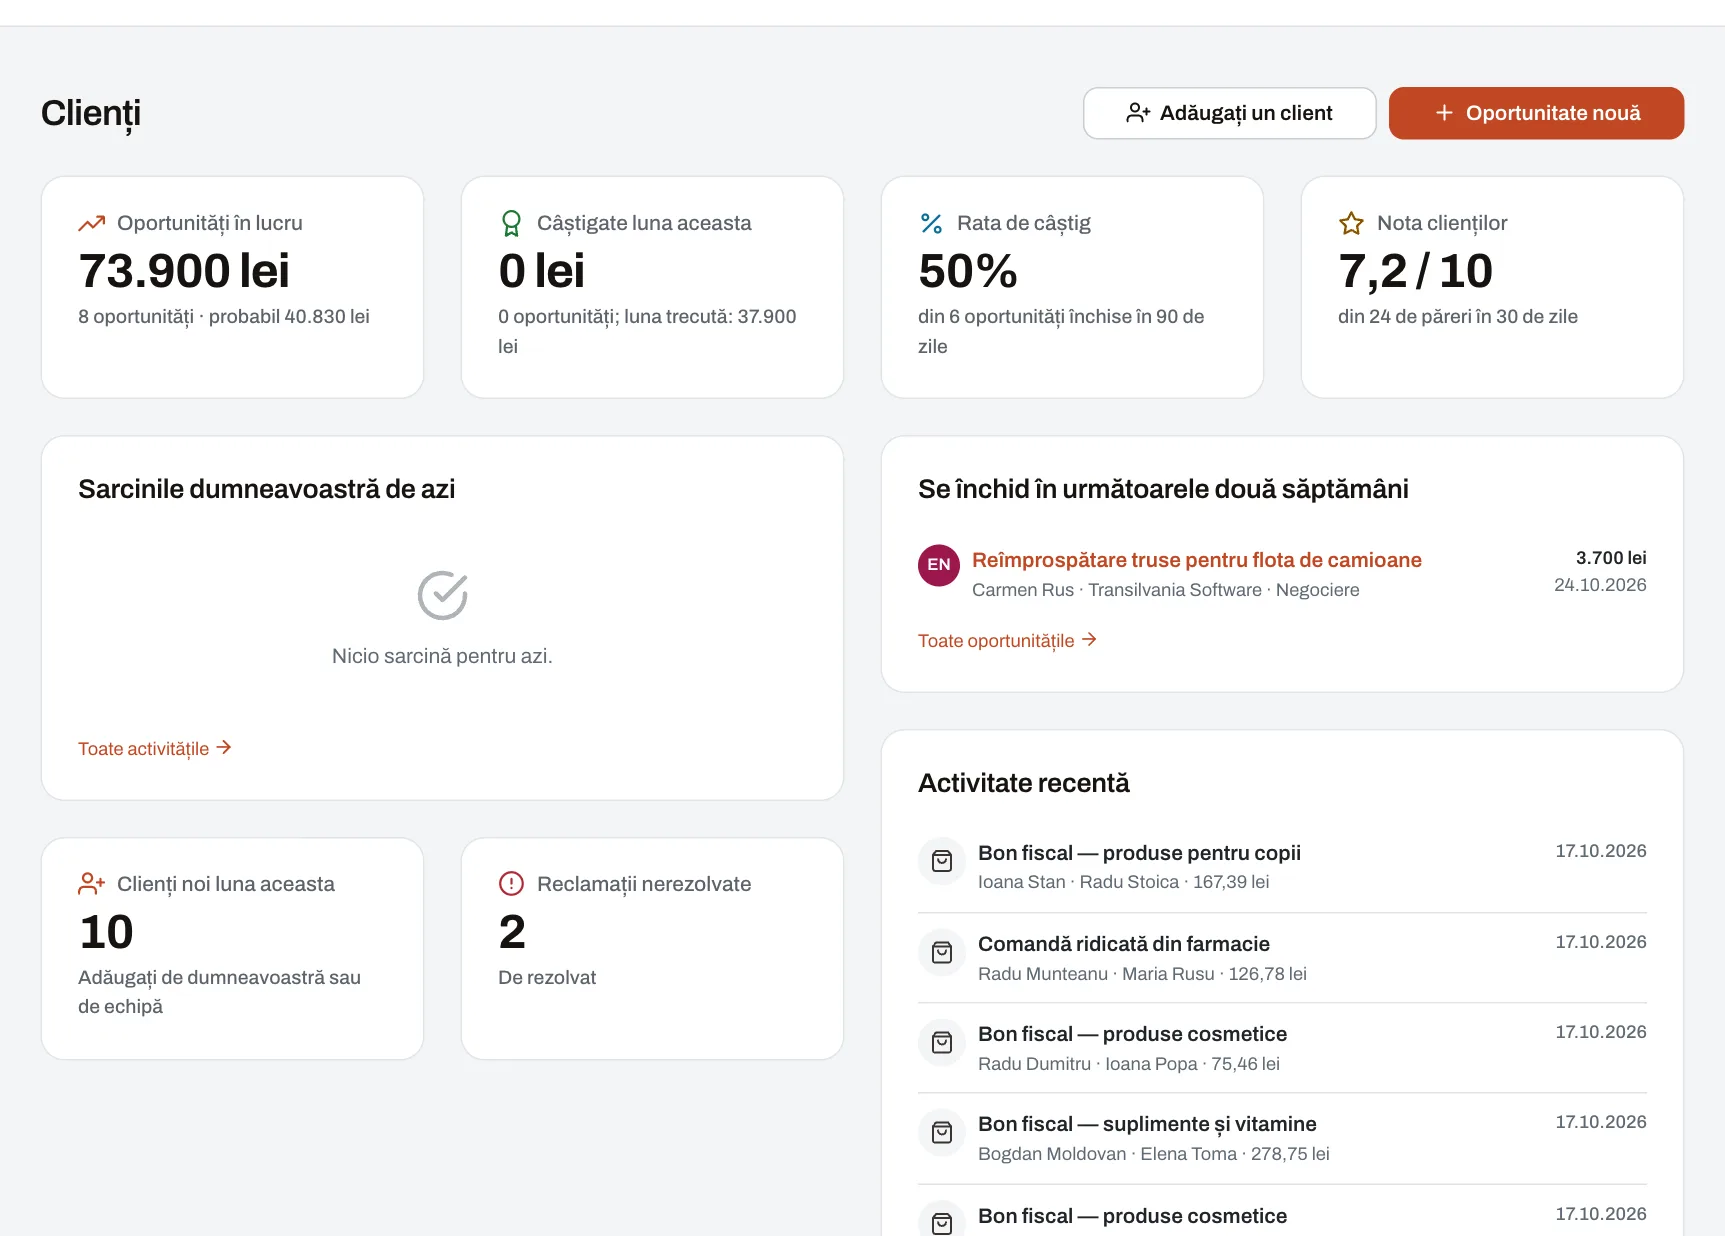Click the 24.10.2026 closing date
This screenshot has height=1236, width=1725.
1600,585
